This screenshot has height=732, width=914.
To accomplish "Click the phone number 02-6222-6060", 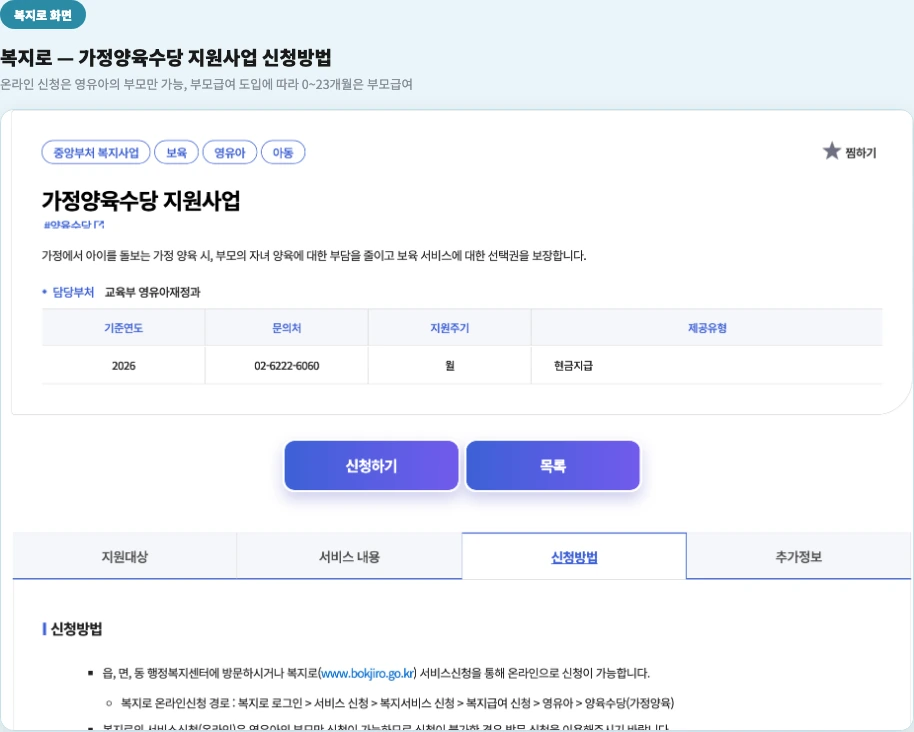I will pyautogui.click(x=287, y=366).
